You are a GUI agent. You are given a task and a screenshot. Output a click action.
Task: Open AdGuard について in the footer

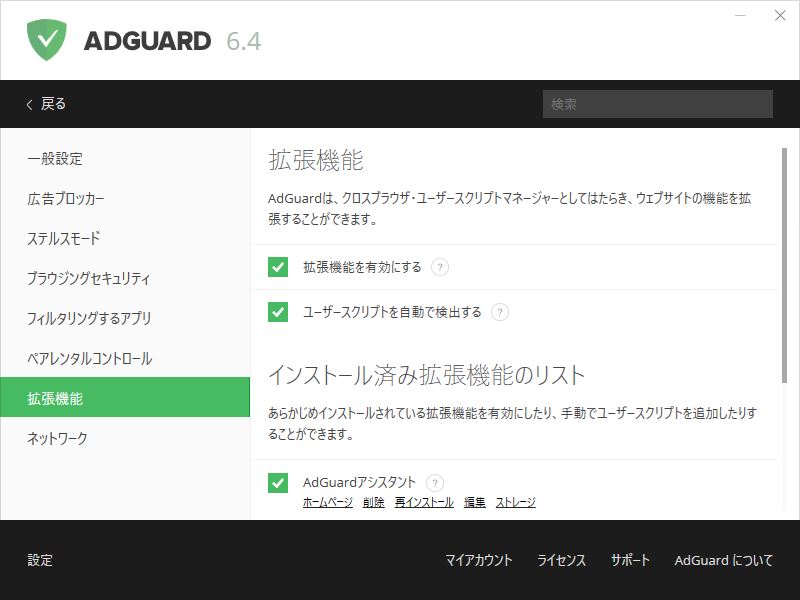723,560
